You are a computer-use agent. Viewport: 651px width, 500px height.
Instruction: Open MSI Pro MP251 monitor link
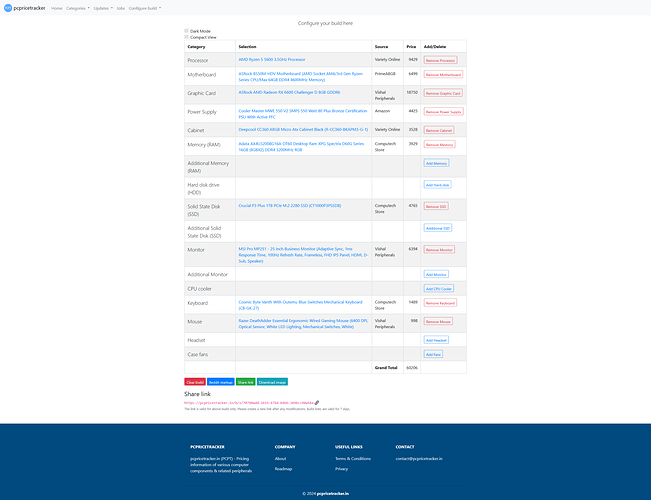[x=303, y=255]
